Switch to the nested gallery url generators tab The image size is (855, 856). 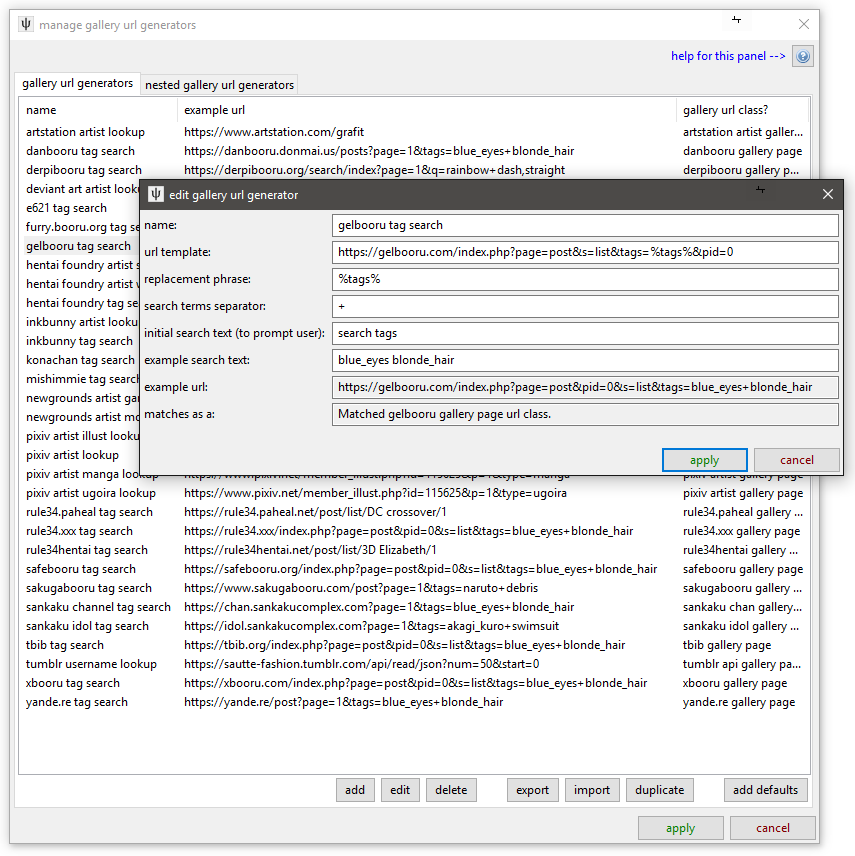[219, 85]
